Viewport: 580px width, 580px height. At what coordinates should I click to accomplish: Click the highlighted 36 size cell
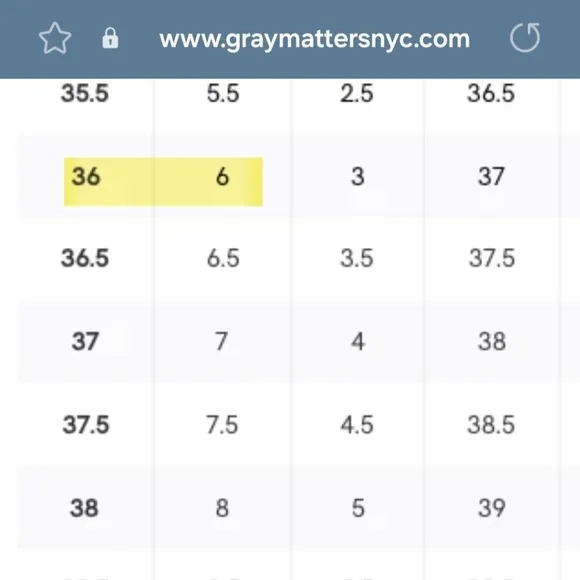tap(86, 176)
